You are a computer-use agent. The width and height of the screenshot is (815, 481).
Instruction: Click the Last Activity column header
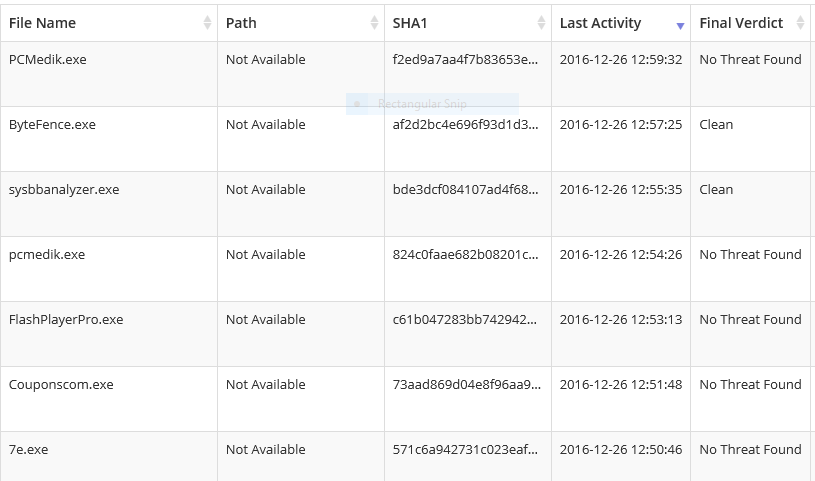pos(600,23)
